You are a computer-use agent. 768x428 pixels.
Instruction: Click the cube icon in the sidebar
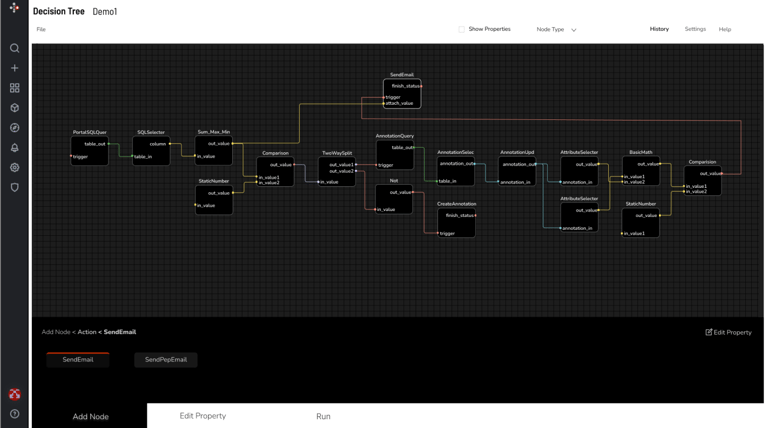click(15, 108)
